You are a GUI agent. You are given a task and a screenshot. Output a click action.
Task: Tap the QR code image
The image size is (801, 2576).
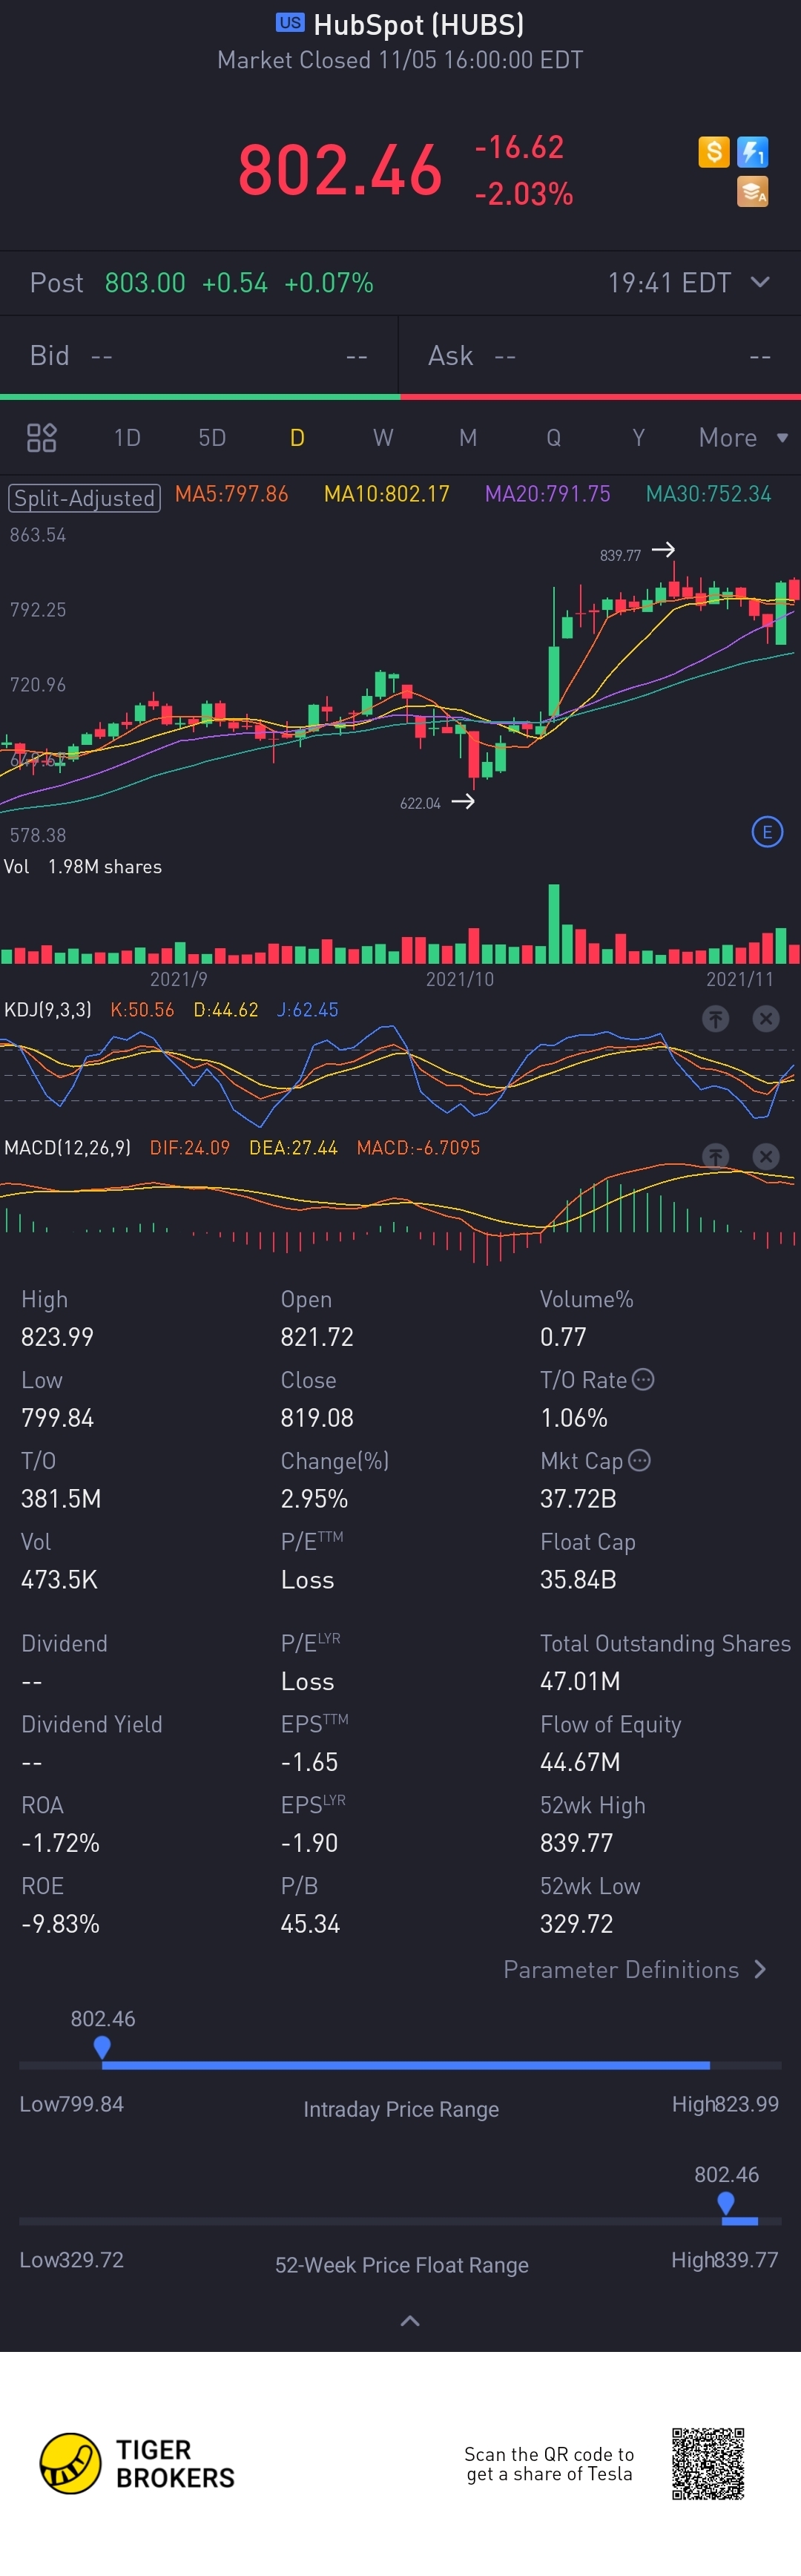tap(708, 2463)
